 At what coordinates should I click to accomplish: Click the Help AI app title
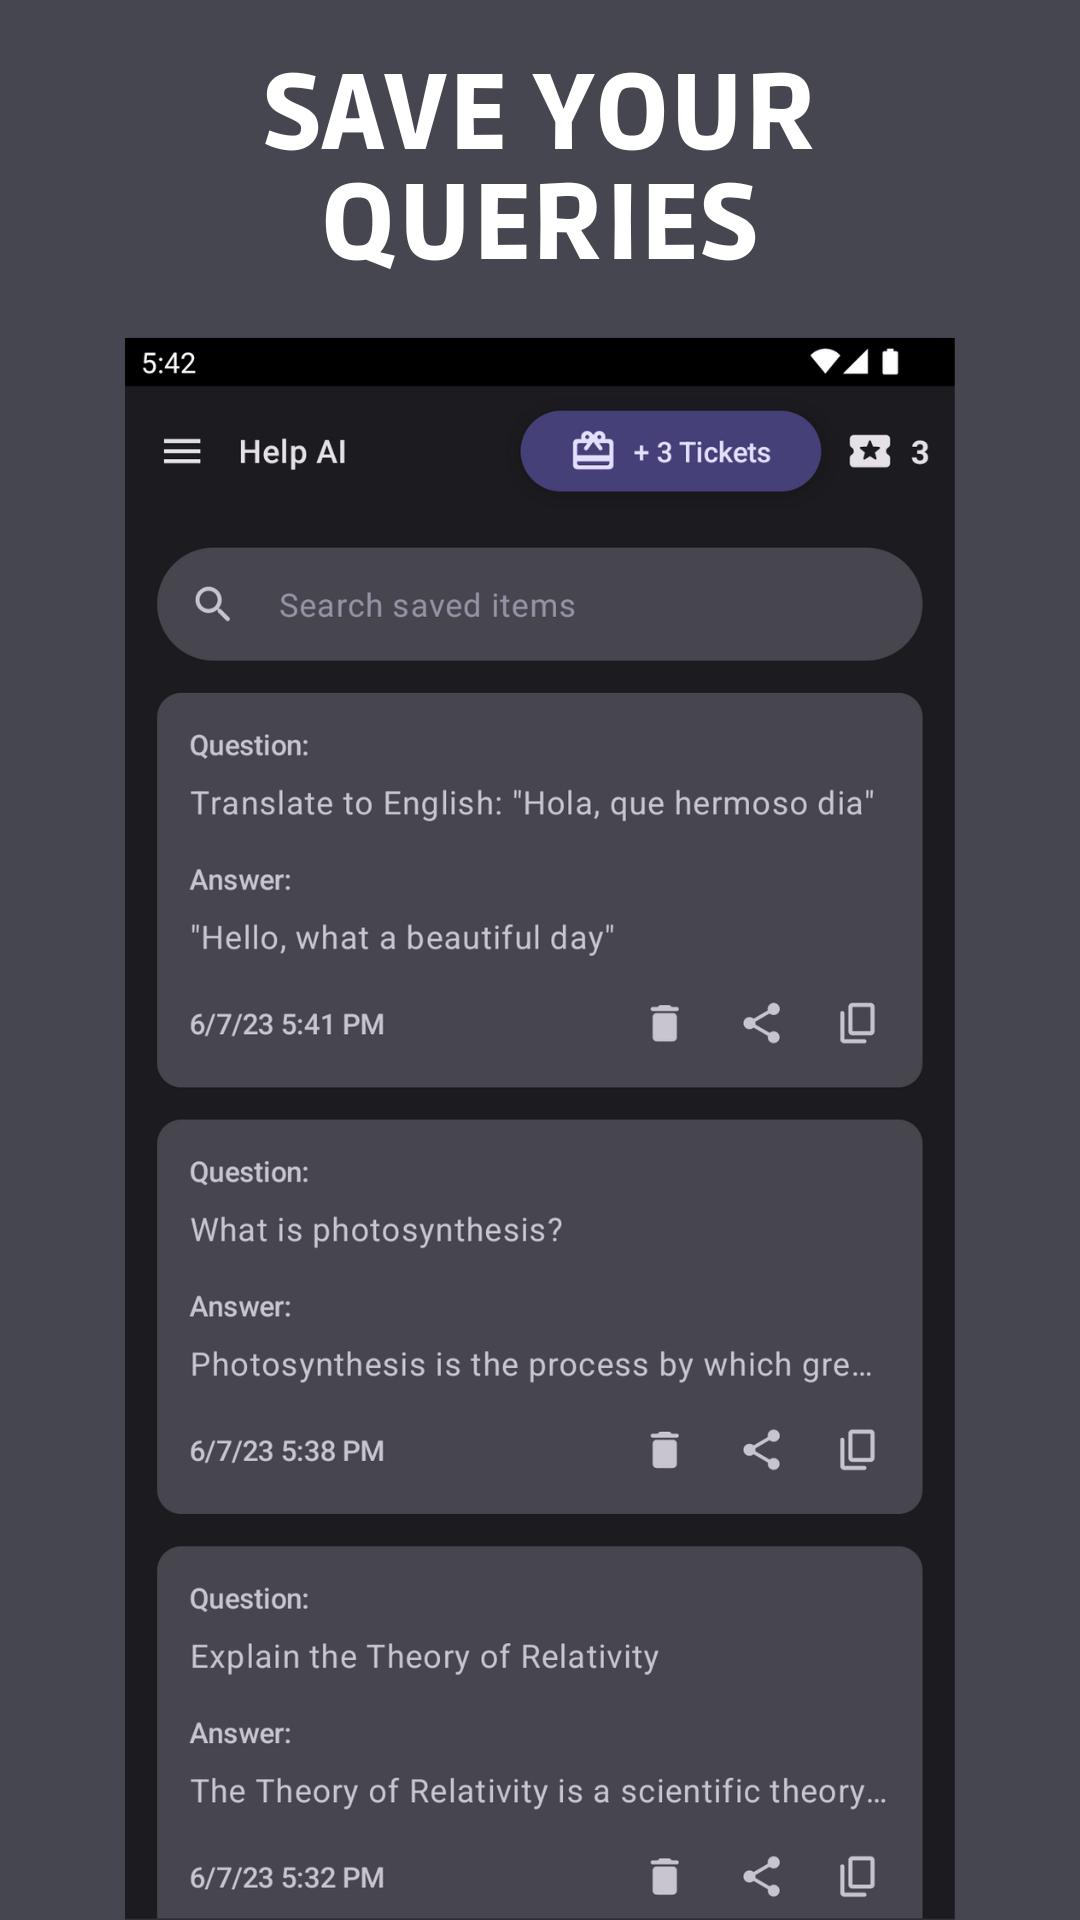(292, 452)
